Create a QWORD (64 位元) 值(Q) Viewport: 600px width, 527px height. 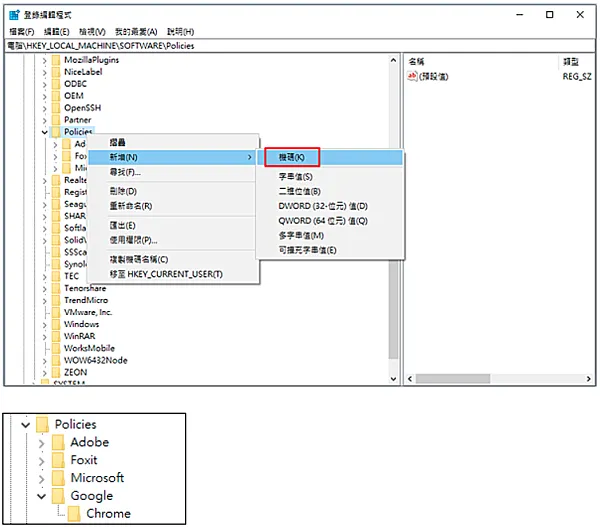[x=323, y=220]
